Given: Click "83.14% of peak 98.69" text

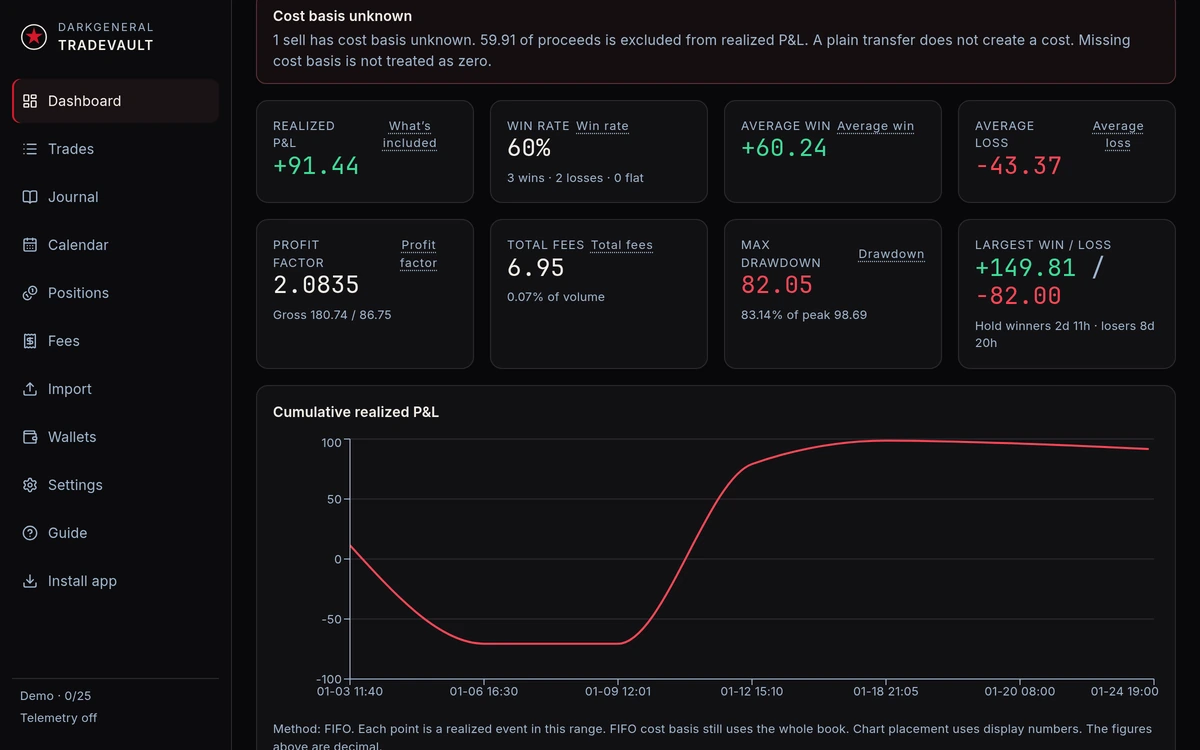Looking at the screenshot, I should coord(804,315).
